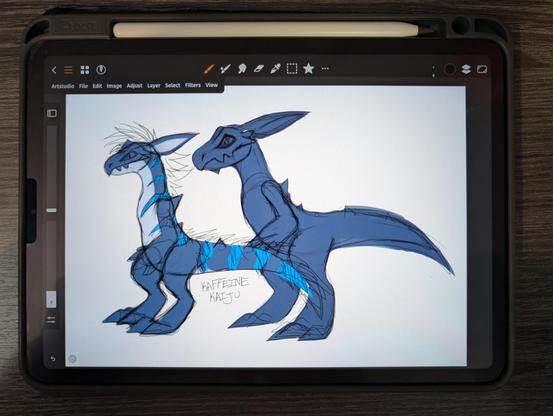The height and width of the screenshot is (416, 553).
Task: Open the four-square grid gallery icon
Action: [x=85, y=70]
